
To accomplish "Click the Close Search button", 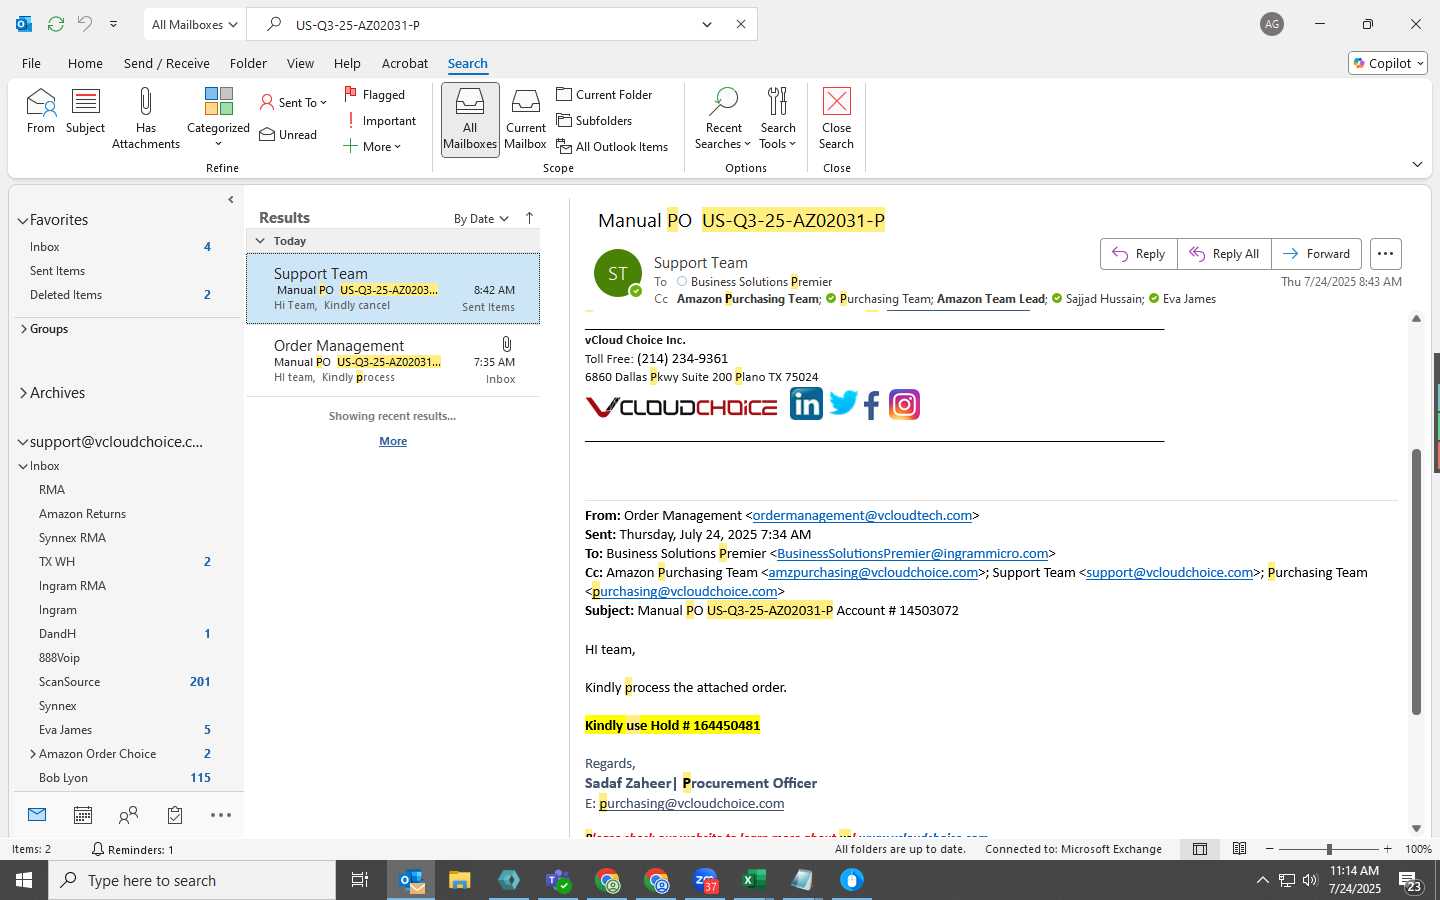I will pyautogui.click(x=836, y=118).
